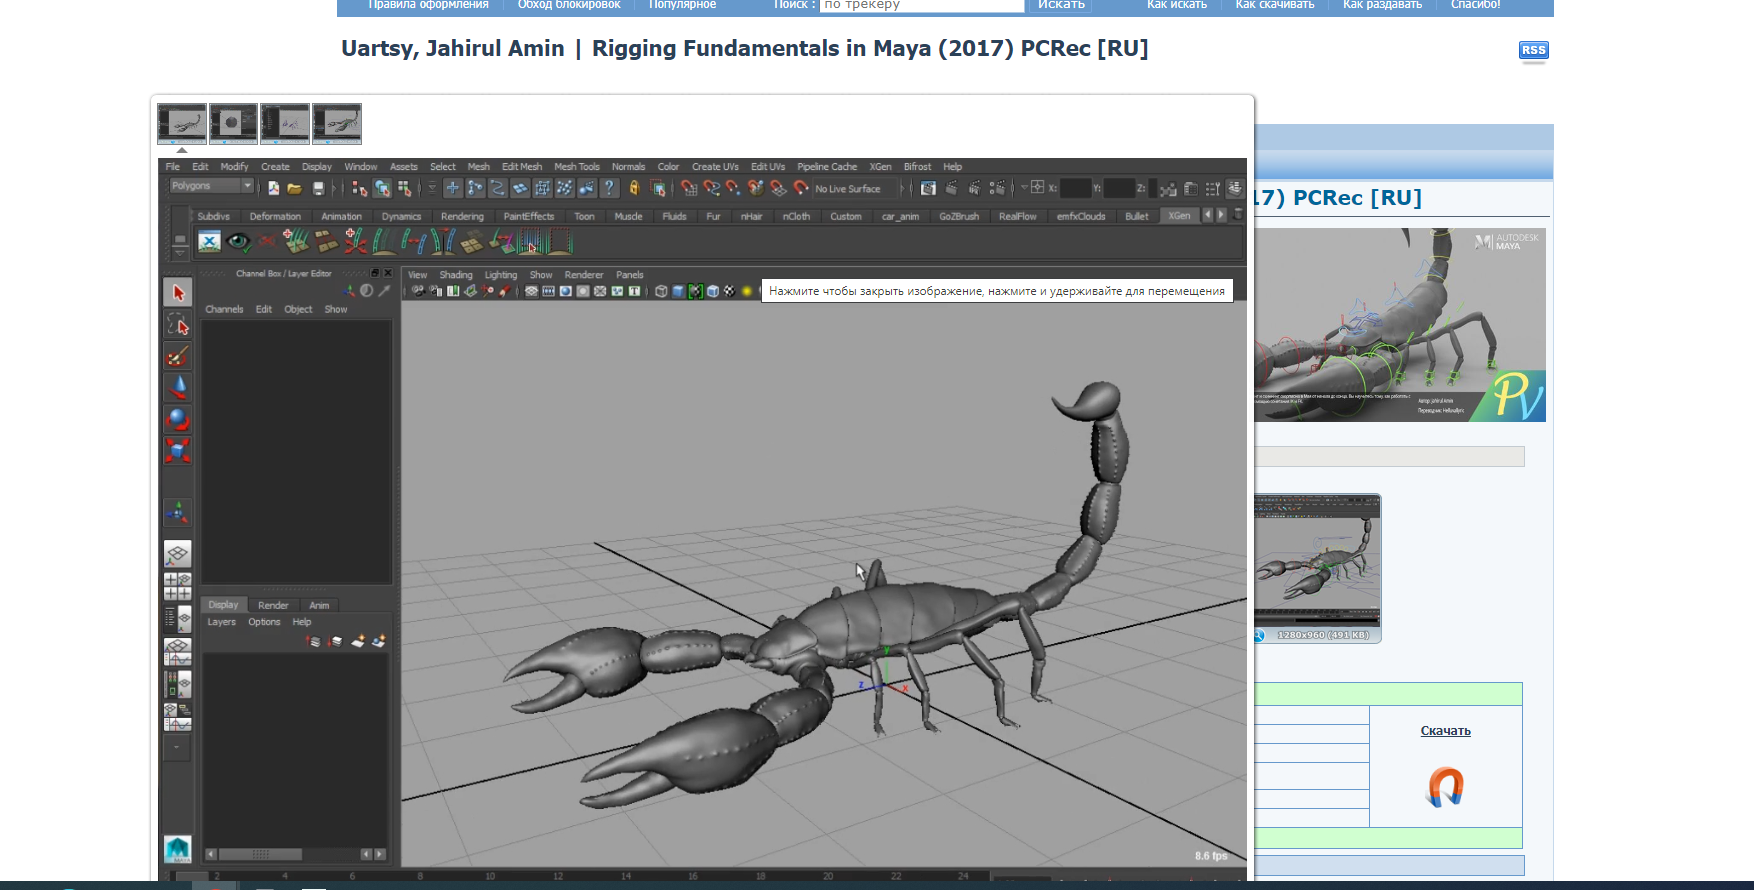
Task: Click the torrent title heading text
Action: [745, 48]
